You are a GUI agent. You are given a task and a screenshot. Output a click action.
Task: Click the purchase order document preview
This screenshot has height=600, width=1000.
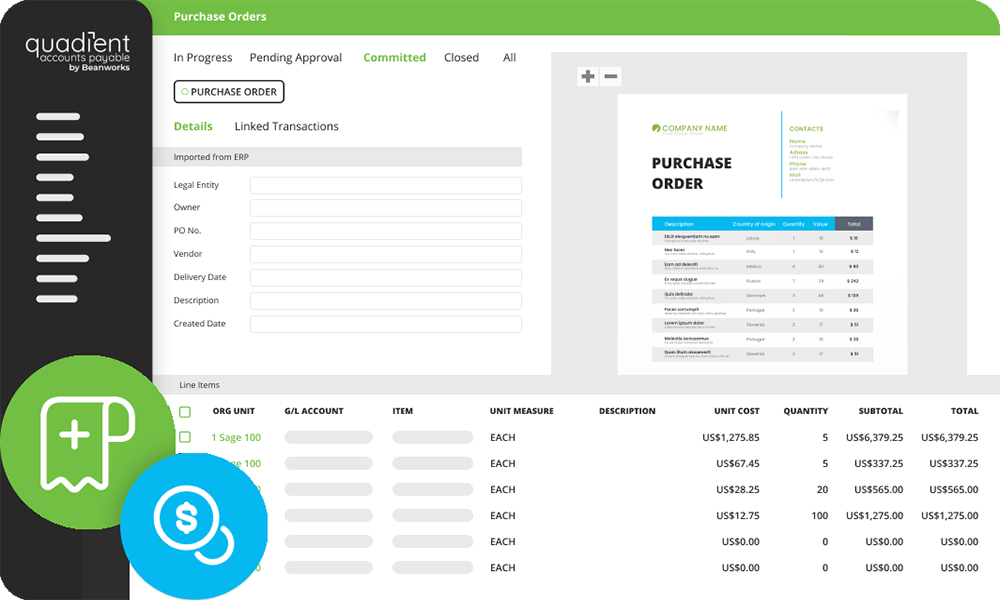pyautogui.click(x=762, y=234)
